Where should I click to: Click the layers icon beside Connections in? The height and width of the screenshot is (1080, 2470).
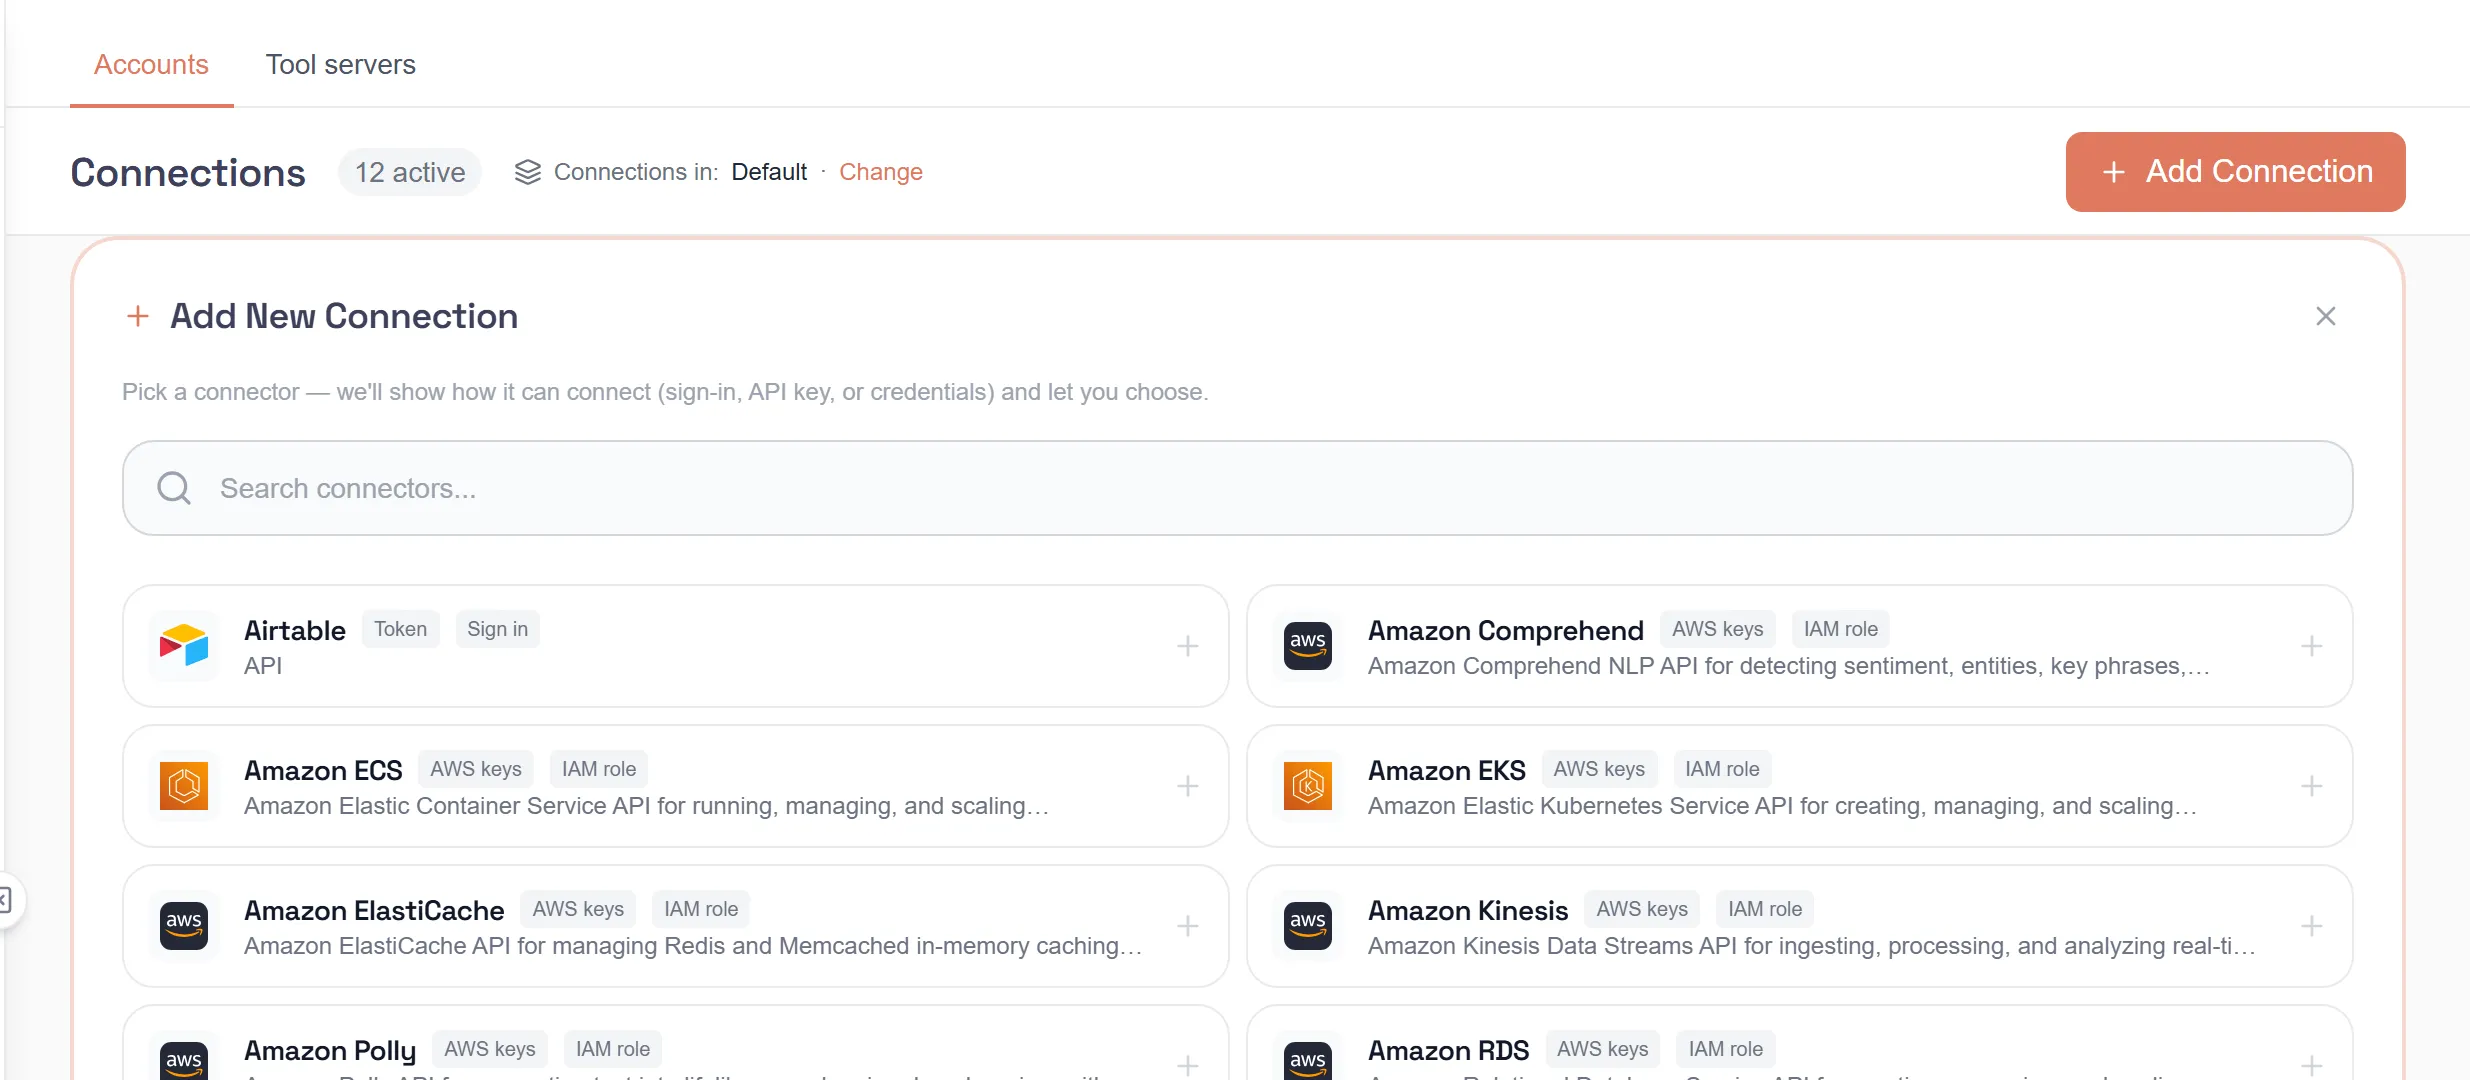(527, 172)
